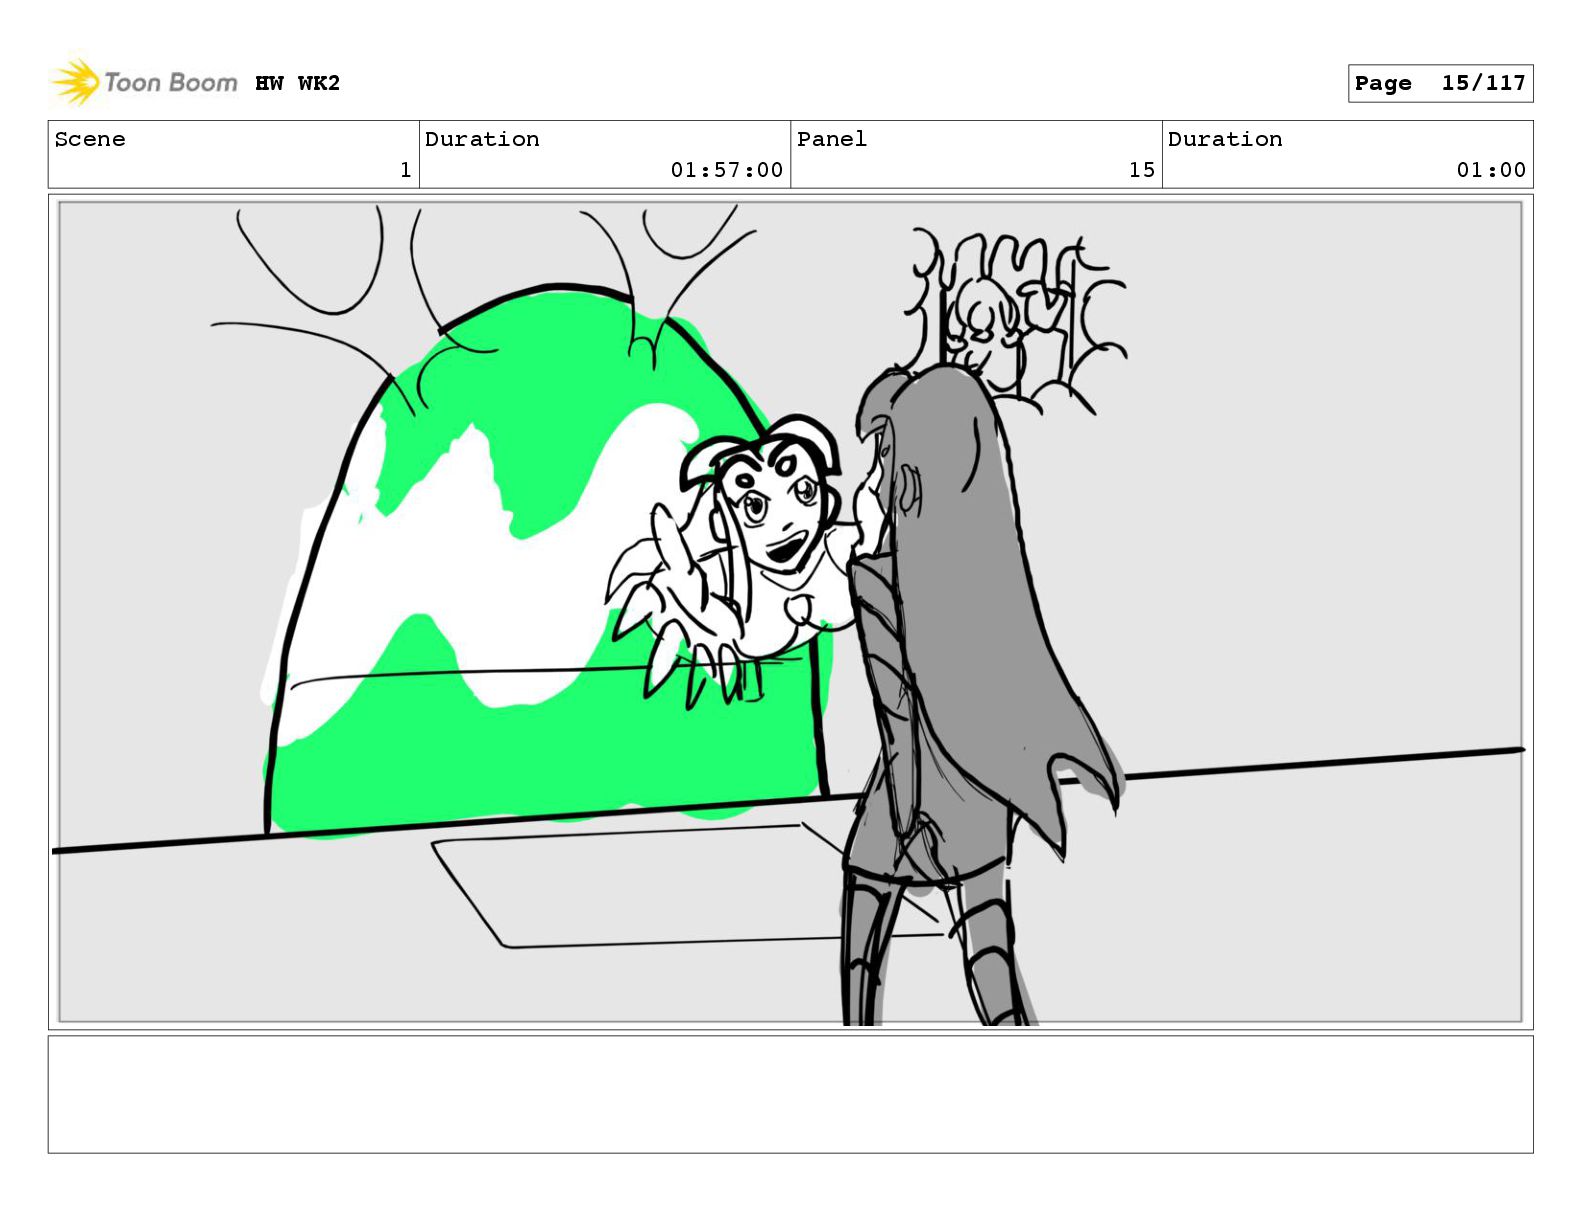Click the 'Page 15/117' page indicator
The width and height of the screenshot is (1582, 1225).
[1440, 83]
